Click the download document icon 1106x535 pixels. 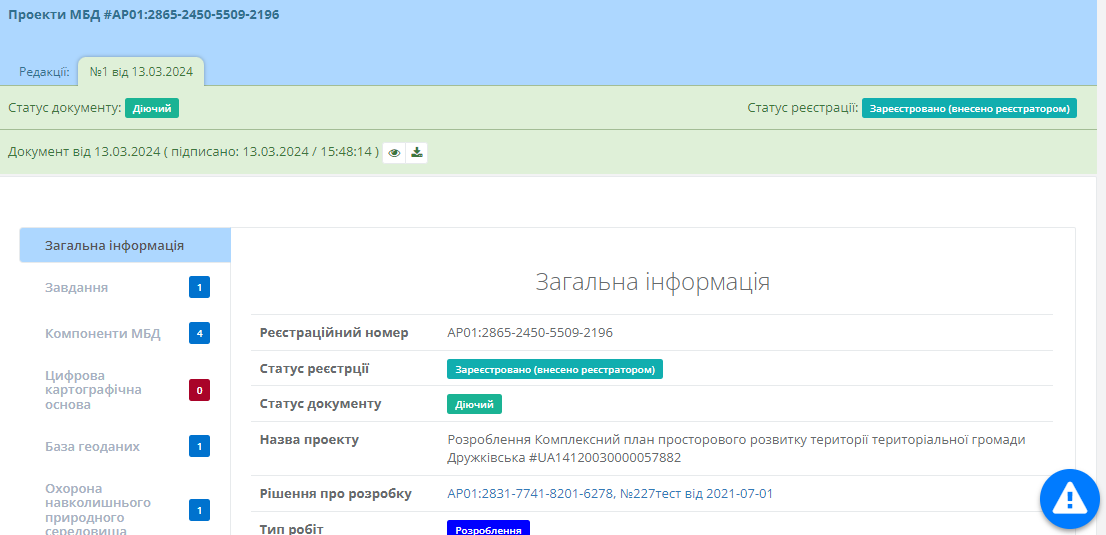coord(417,153)
